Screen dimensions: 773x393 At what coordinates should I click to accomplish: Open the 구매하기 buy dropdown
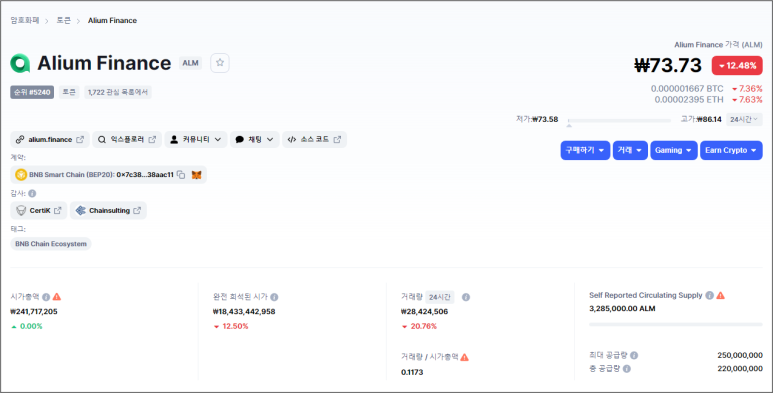[x=585, y=150]
